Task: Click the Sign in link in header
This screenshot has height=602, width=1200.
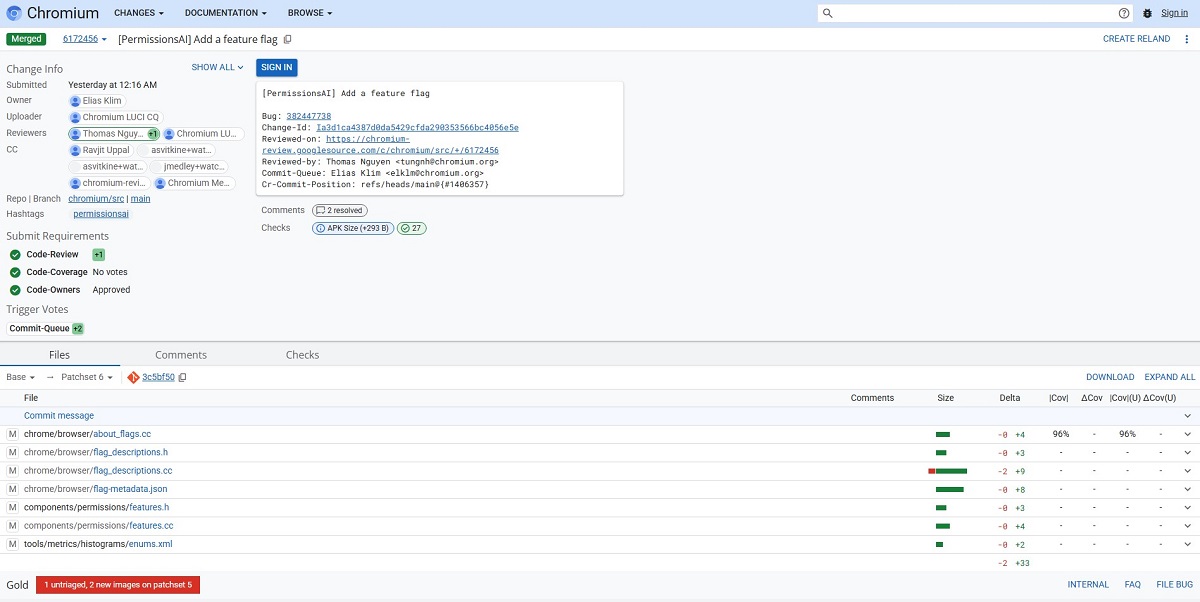Action: pyautogui.click(x=1174, y=13)
